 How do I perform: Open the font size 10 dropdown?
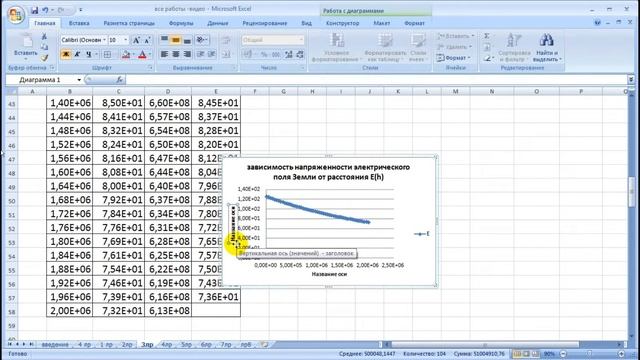125,40
